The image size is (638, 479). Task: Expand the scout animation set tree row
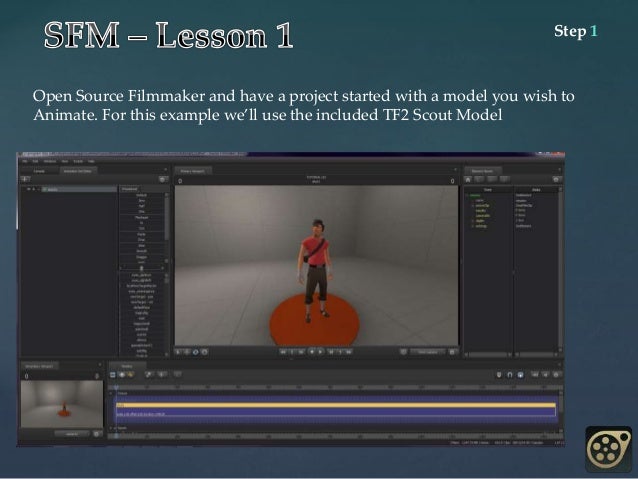pos(39,189)
